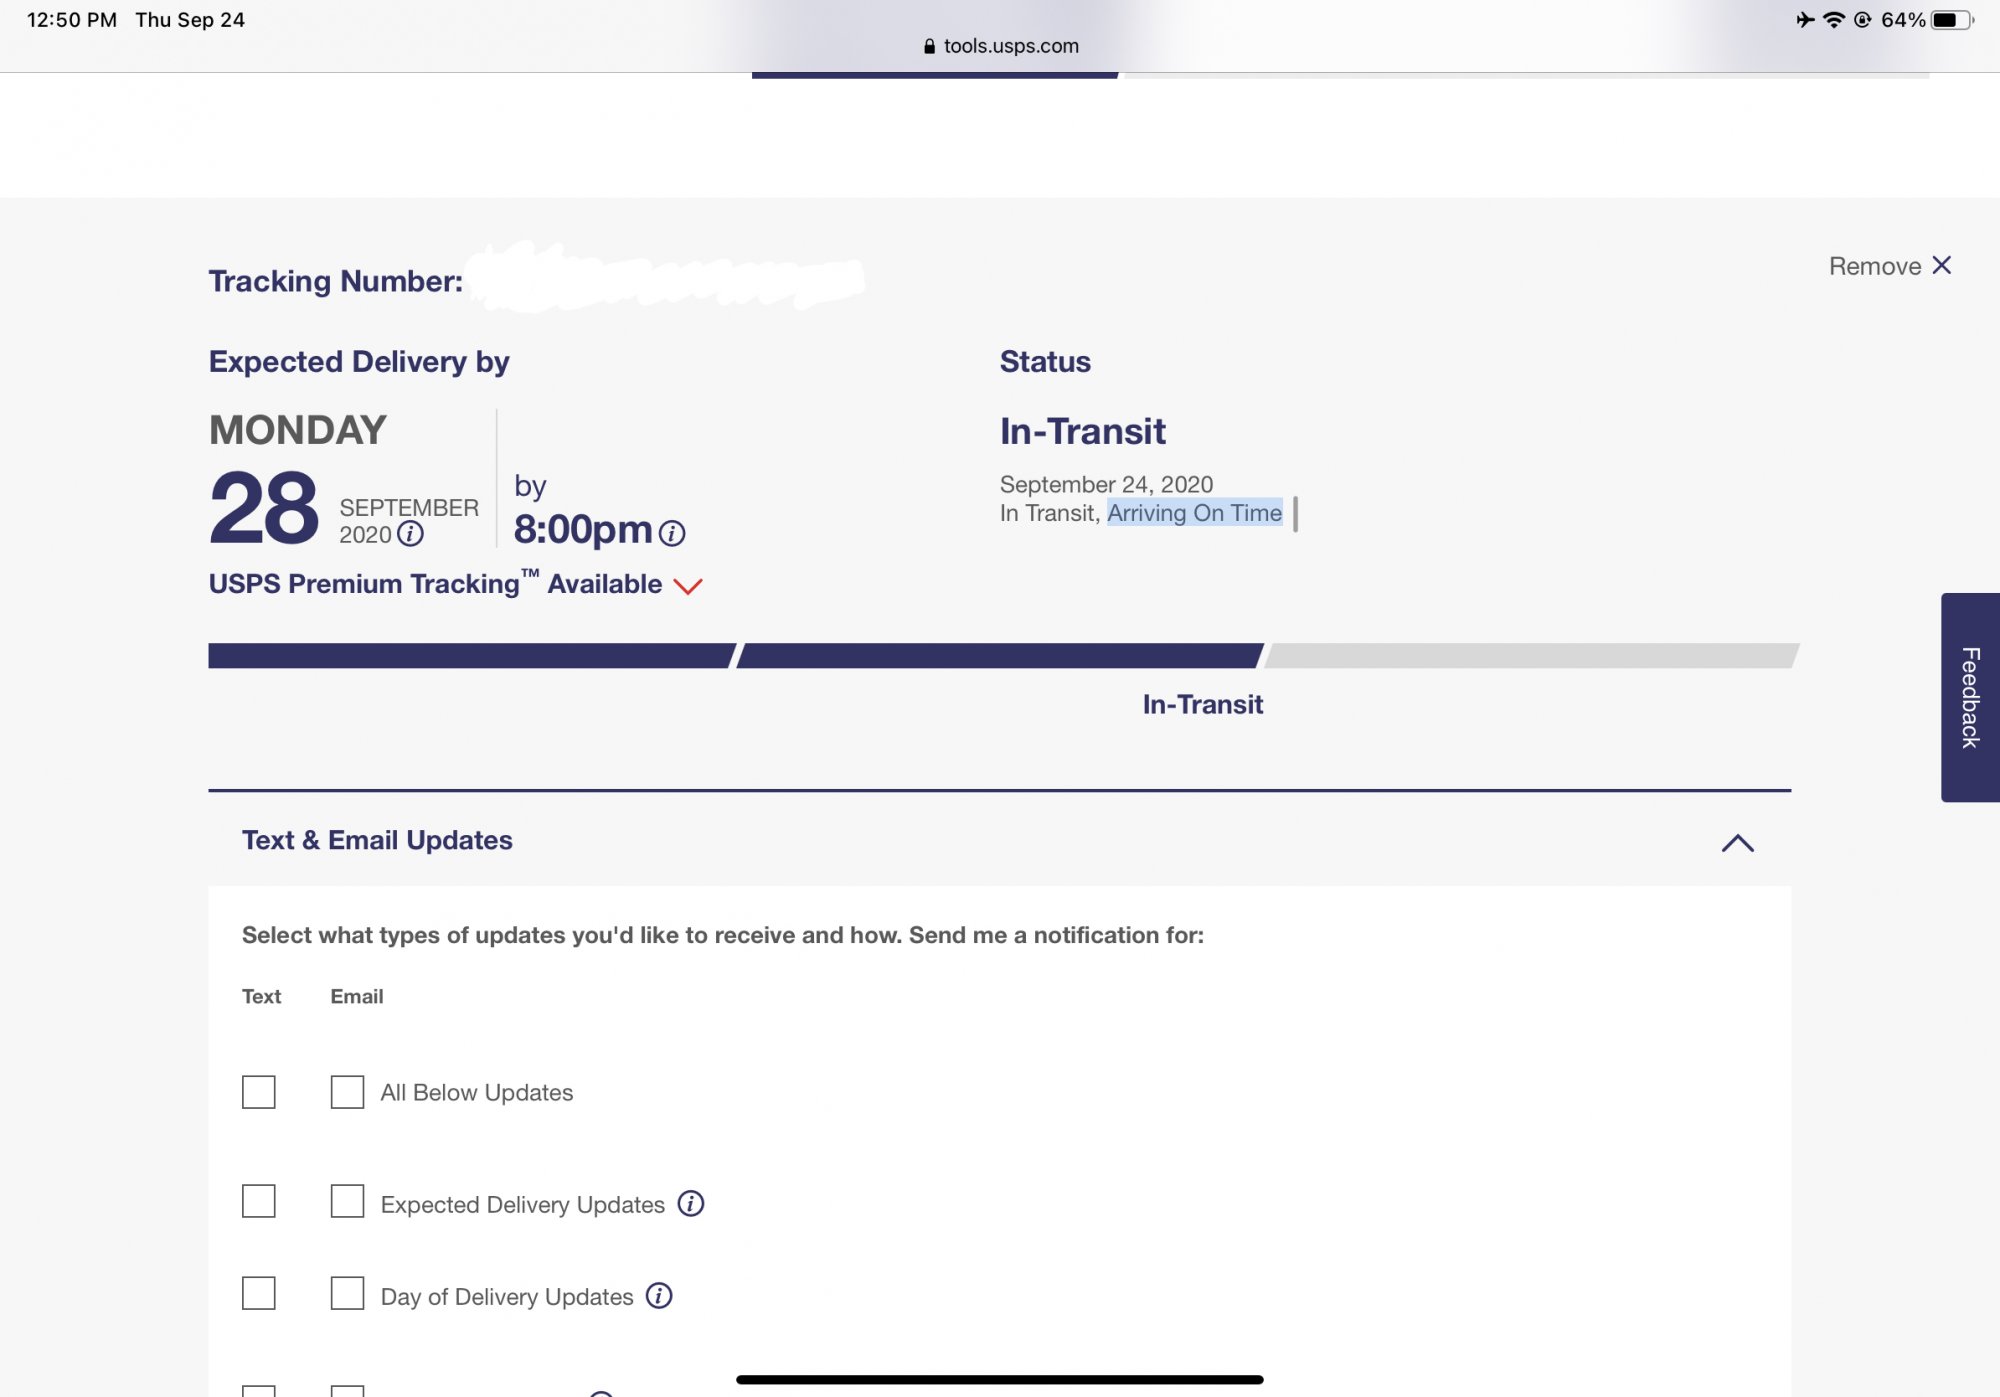2000x1397 pixels.
Task: Tap the lock icon in address bar
Action: click(929, 46)
